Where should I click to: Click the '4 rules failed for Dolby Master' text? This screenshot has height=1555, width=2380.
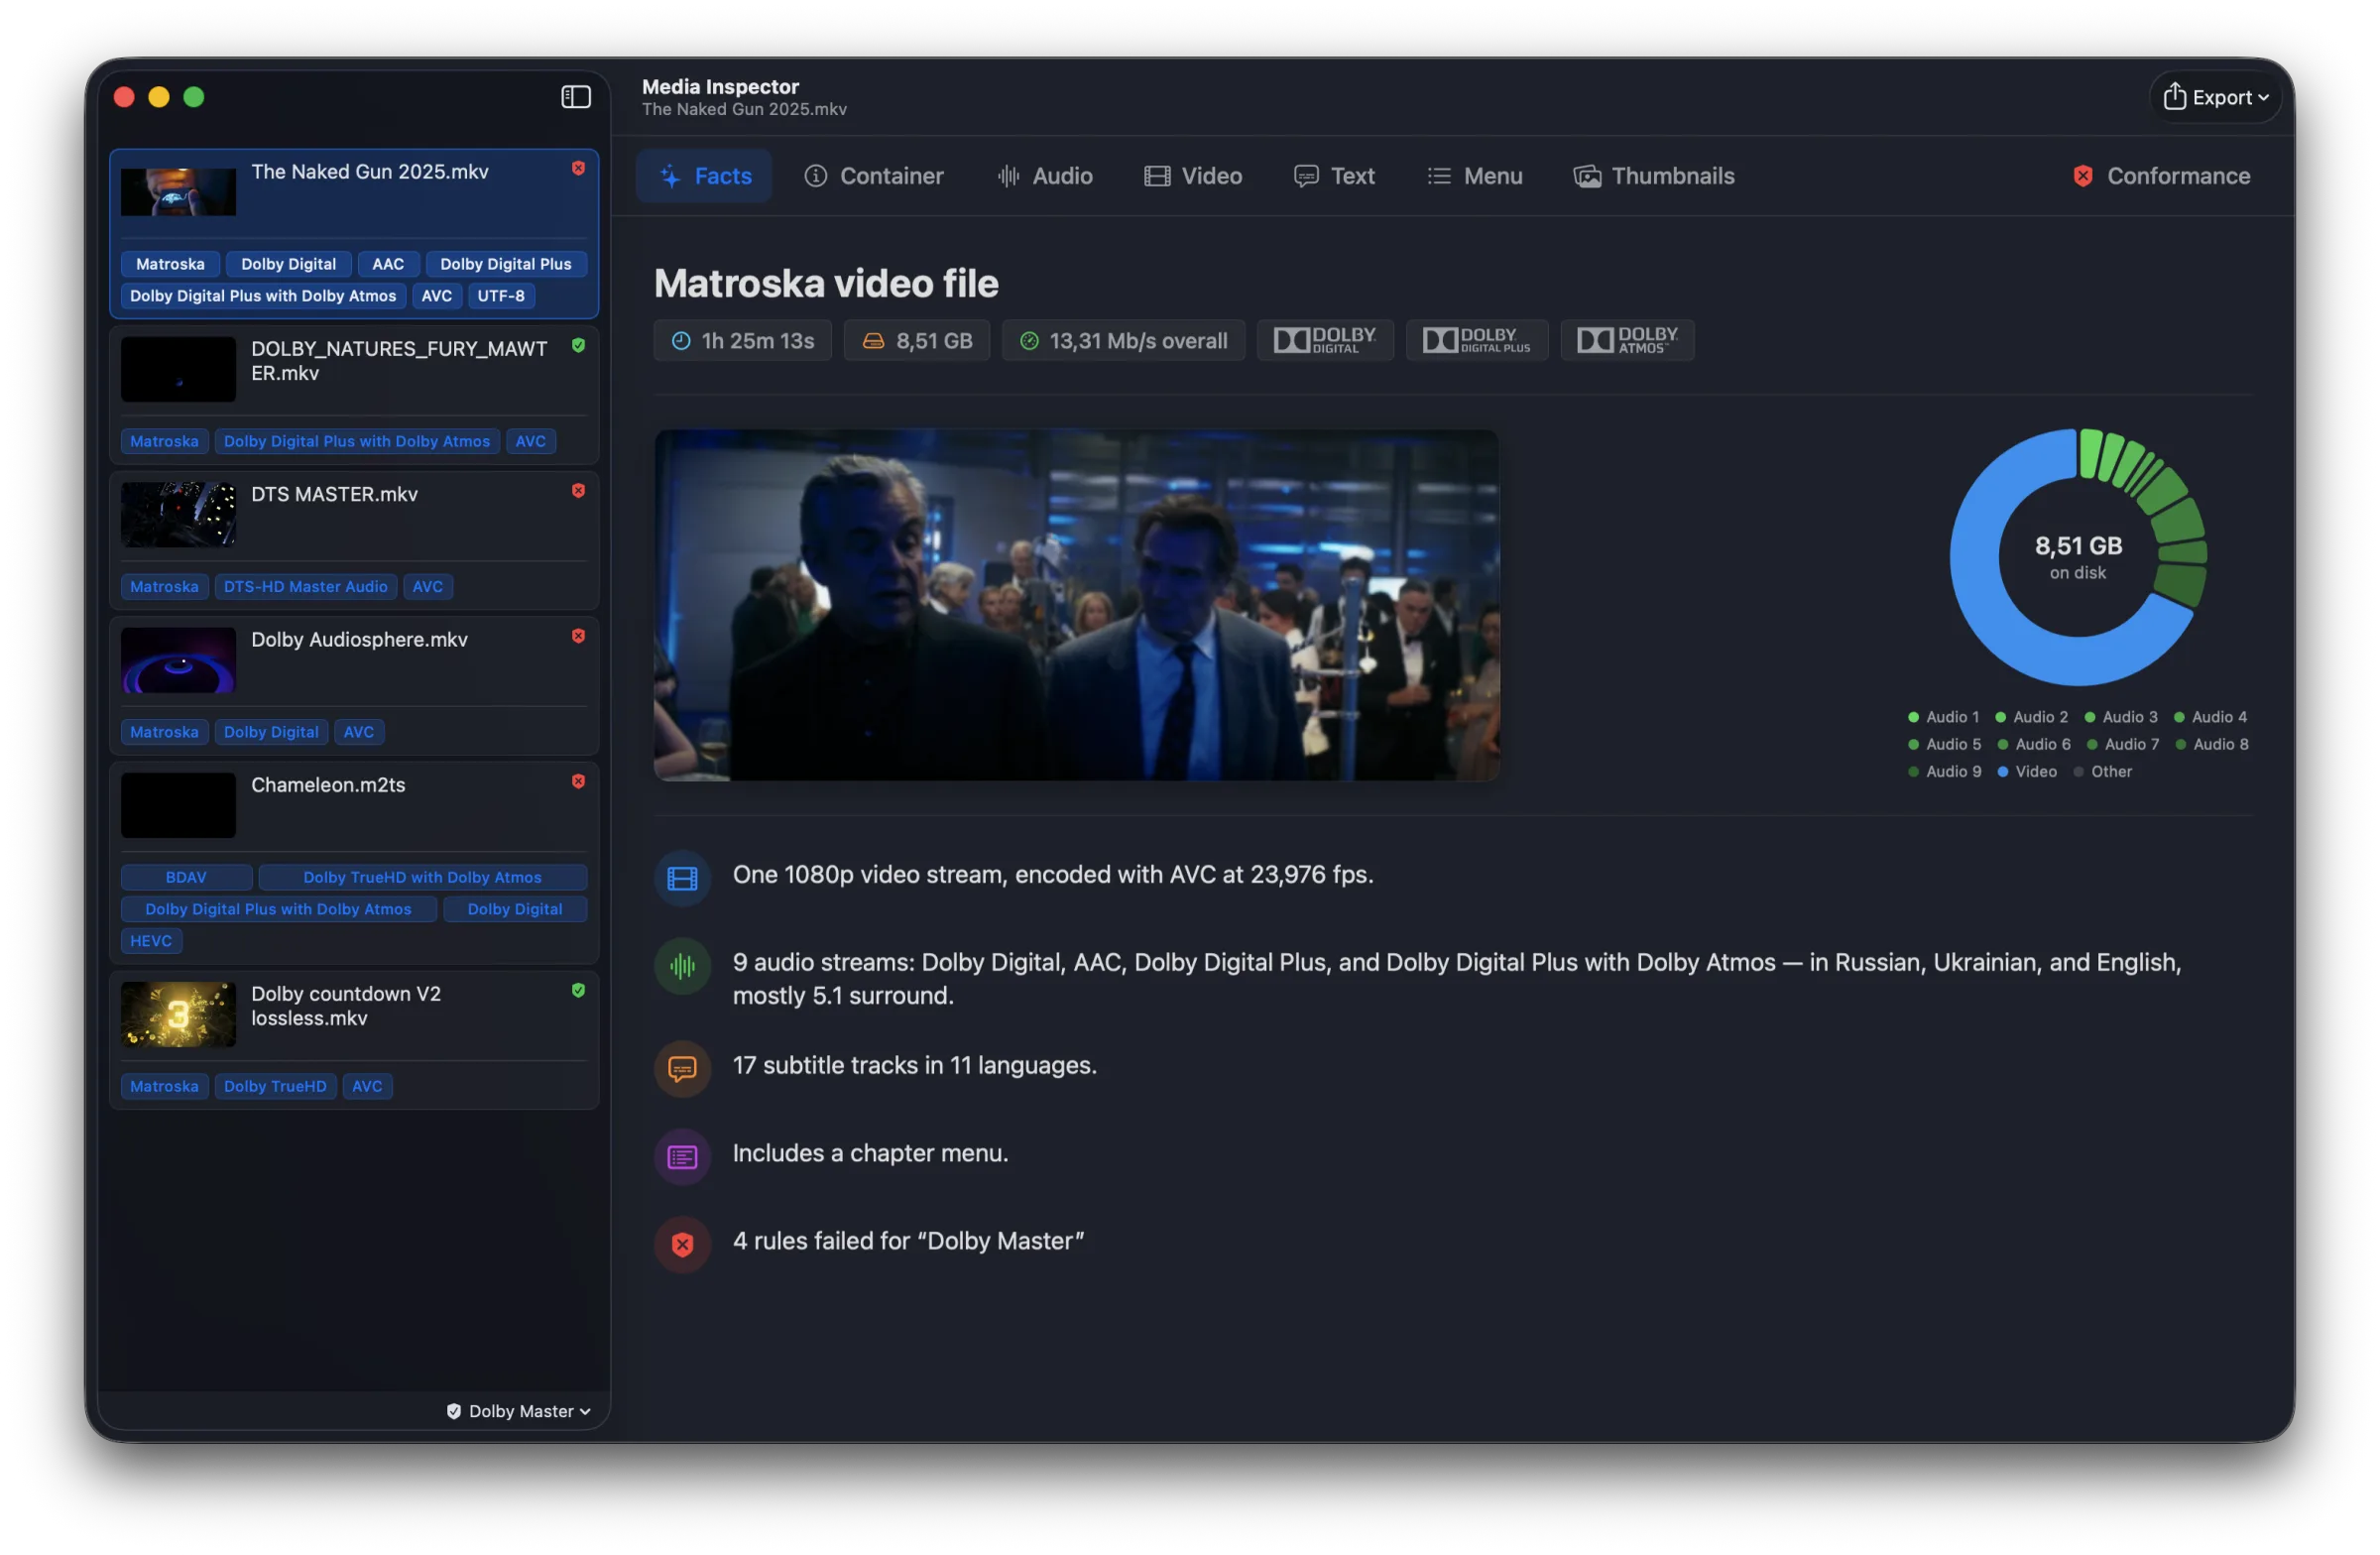[x=908, y=1240]
